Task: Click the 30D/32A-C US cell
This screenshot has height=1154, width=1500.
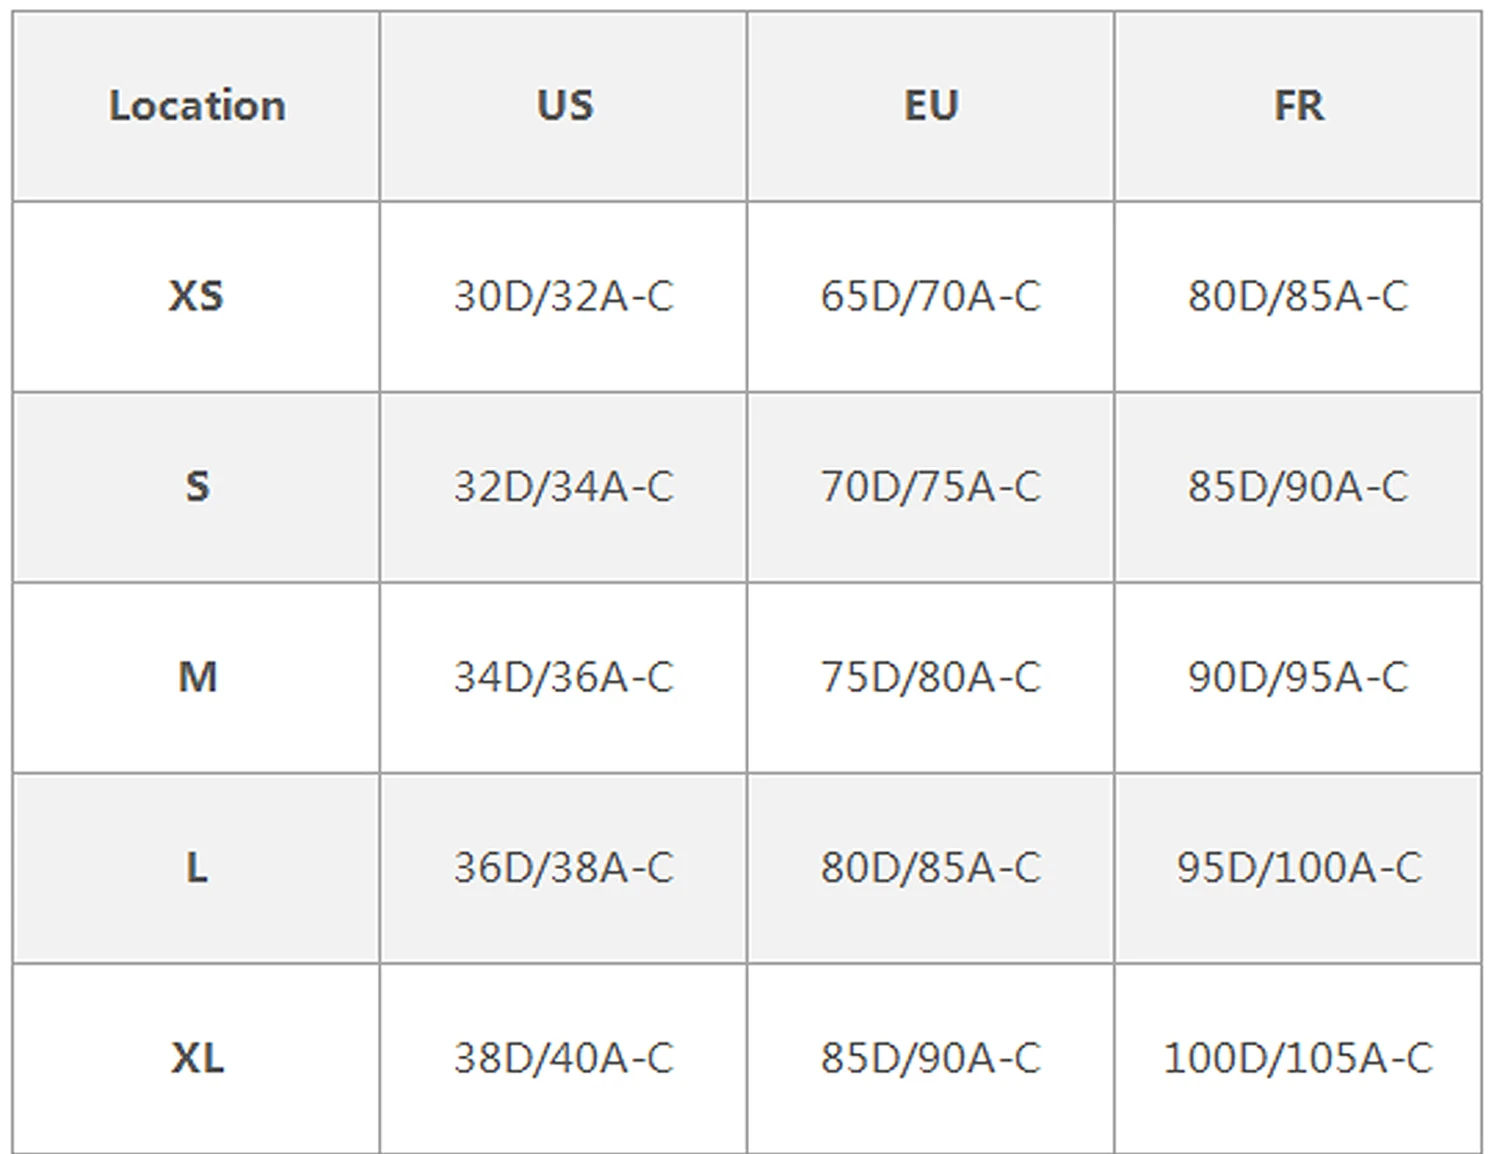Action: [564, 296]
